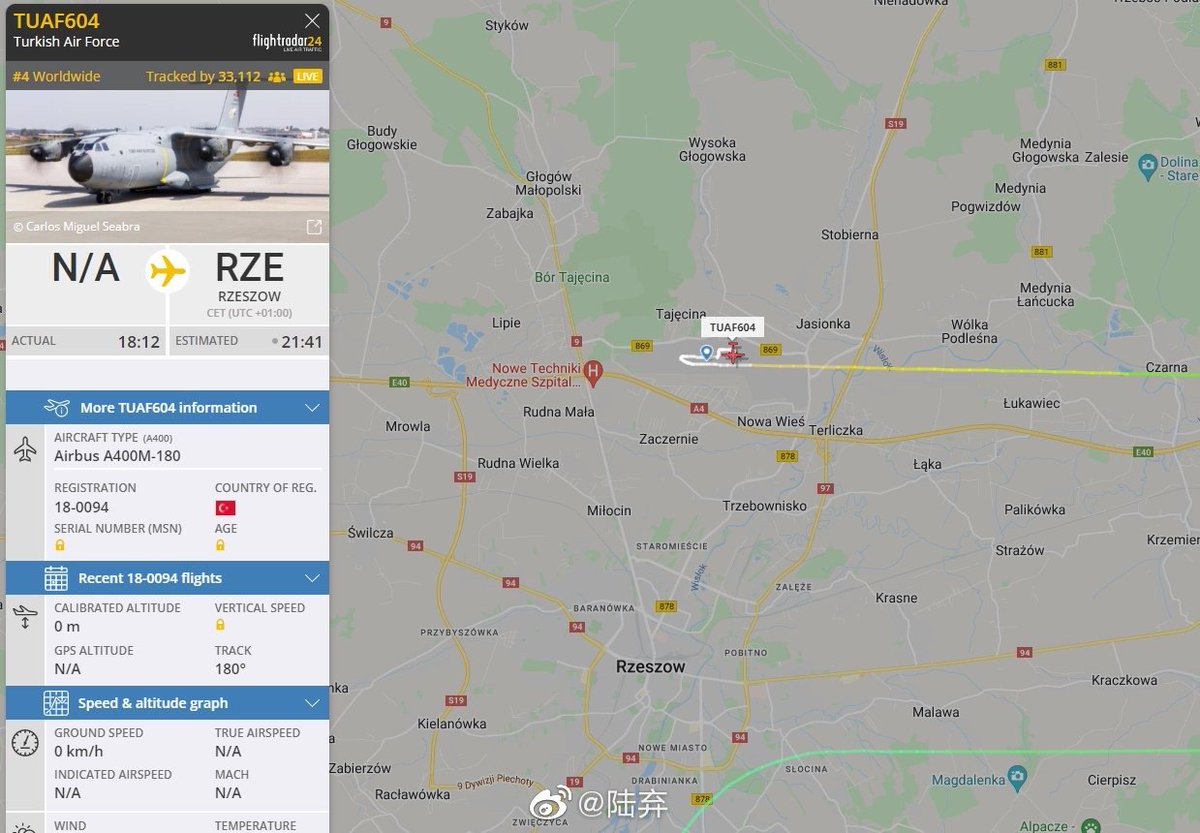This screenshot has height=833, width=1200.
Task: Click the blue airport pin marker near Jasionka
Action: [706, 352]
